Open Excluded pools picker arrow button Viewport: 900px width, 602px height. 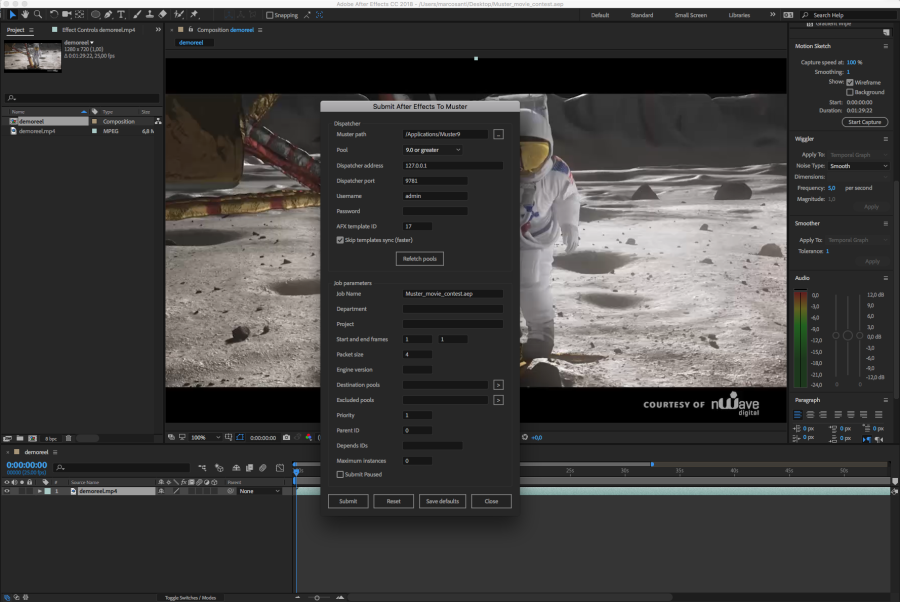point(498,400)
